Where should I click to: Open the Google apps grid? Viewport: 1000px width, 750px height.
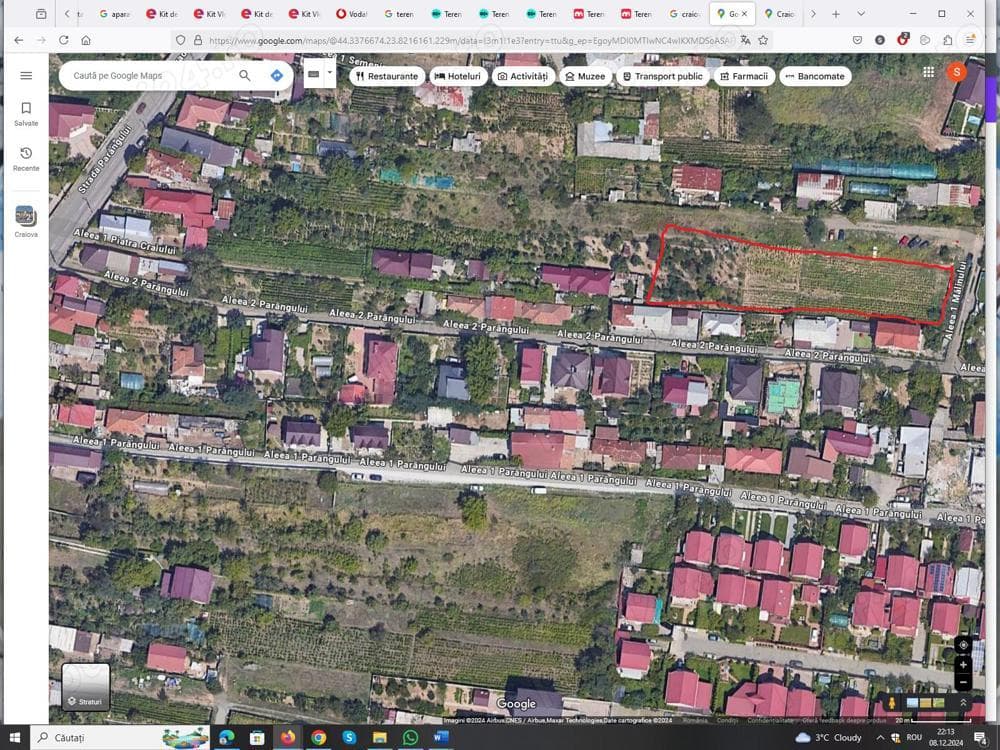coord(929,72)
